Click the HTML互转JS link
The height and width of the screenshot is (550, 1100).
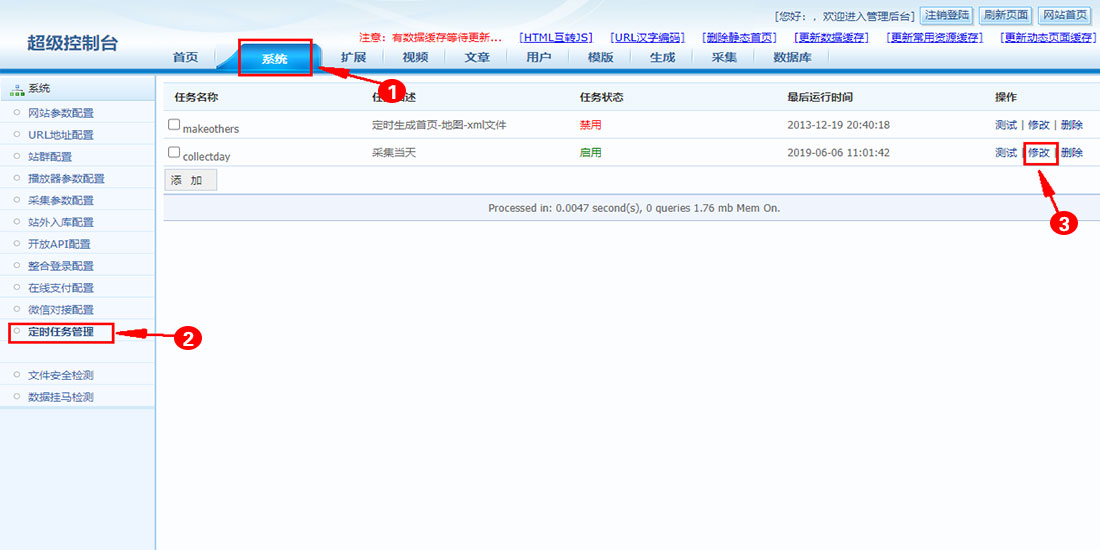(556, 38)
